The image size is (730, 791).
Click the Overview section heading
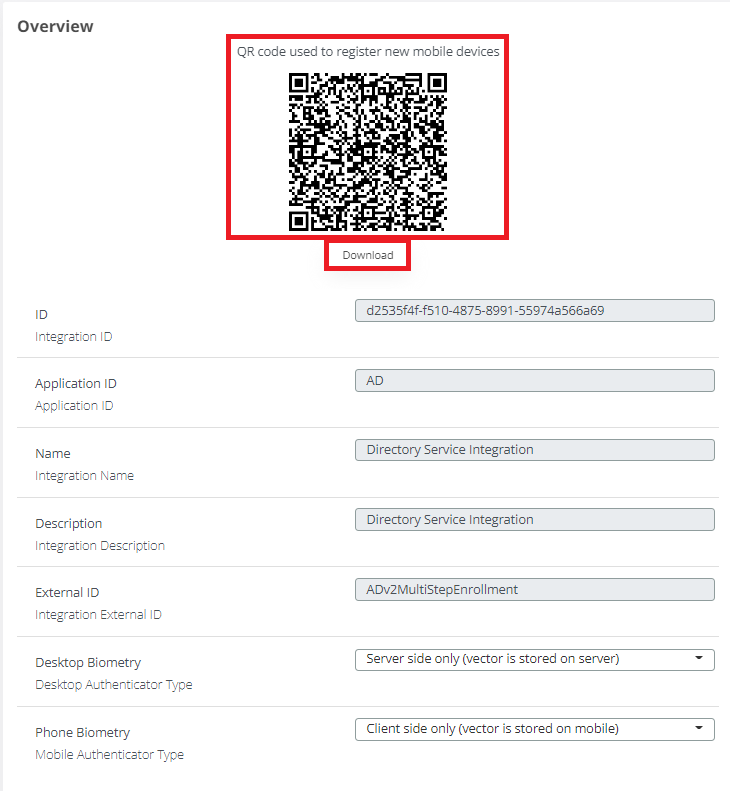coord(56,27)
